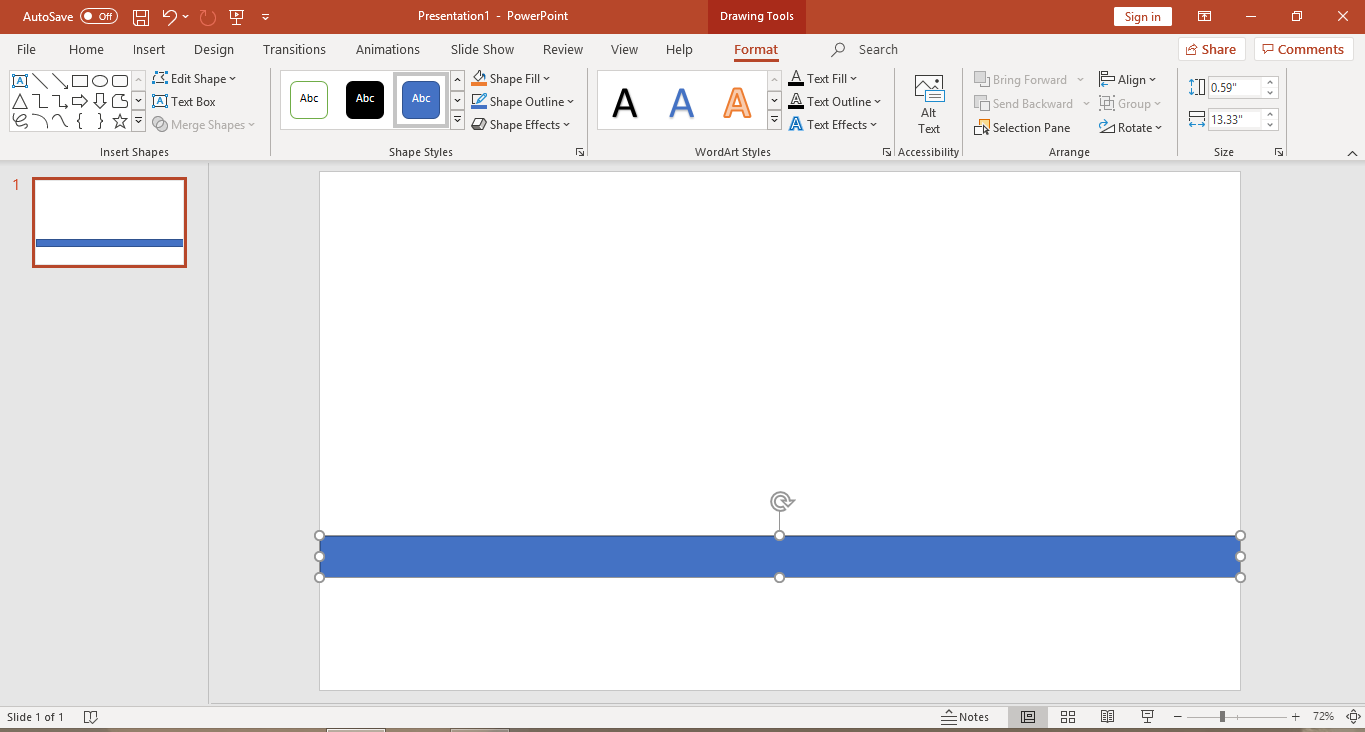Select the oval shape in shapes gallery
The width and height of the screenshot is (1365, 732).
click(100, 81)
